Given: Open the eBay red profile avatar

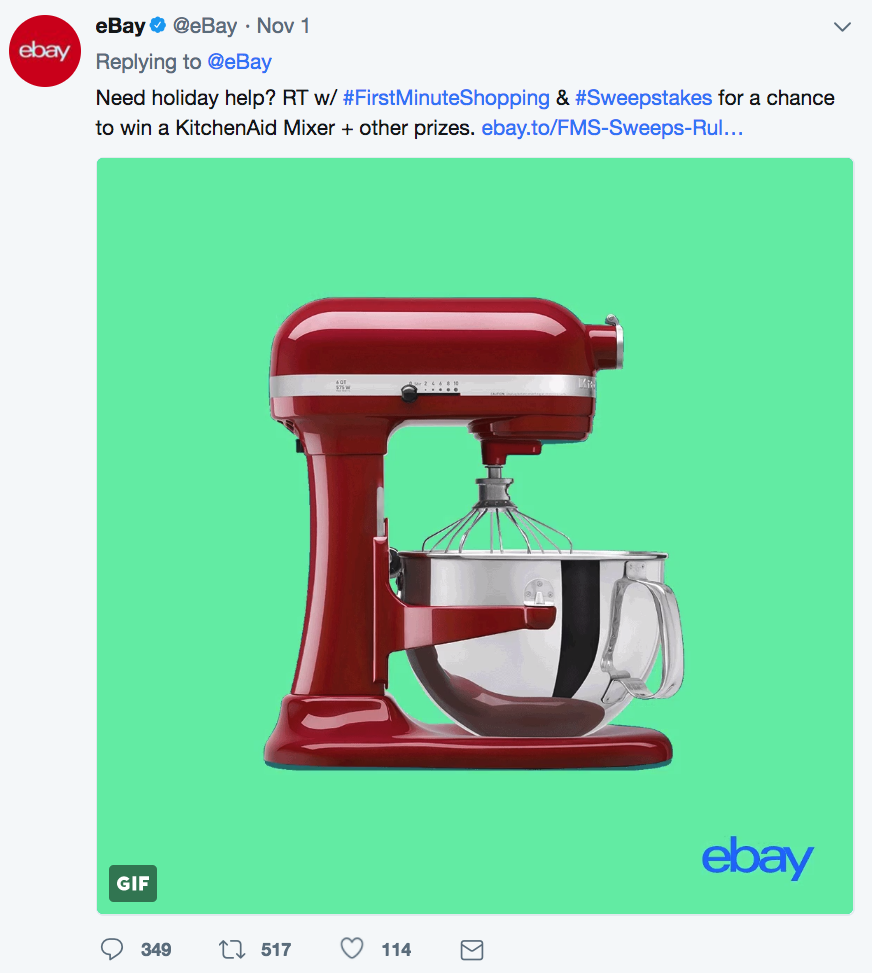Looking at the screenshot, I should 45,51.
